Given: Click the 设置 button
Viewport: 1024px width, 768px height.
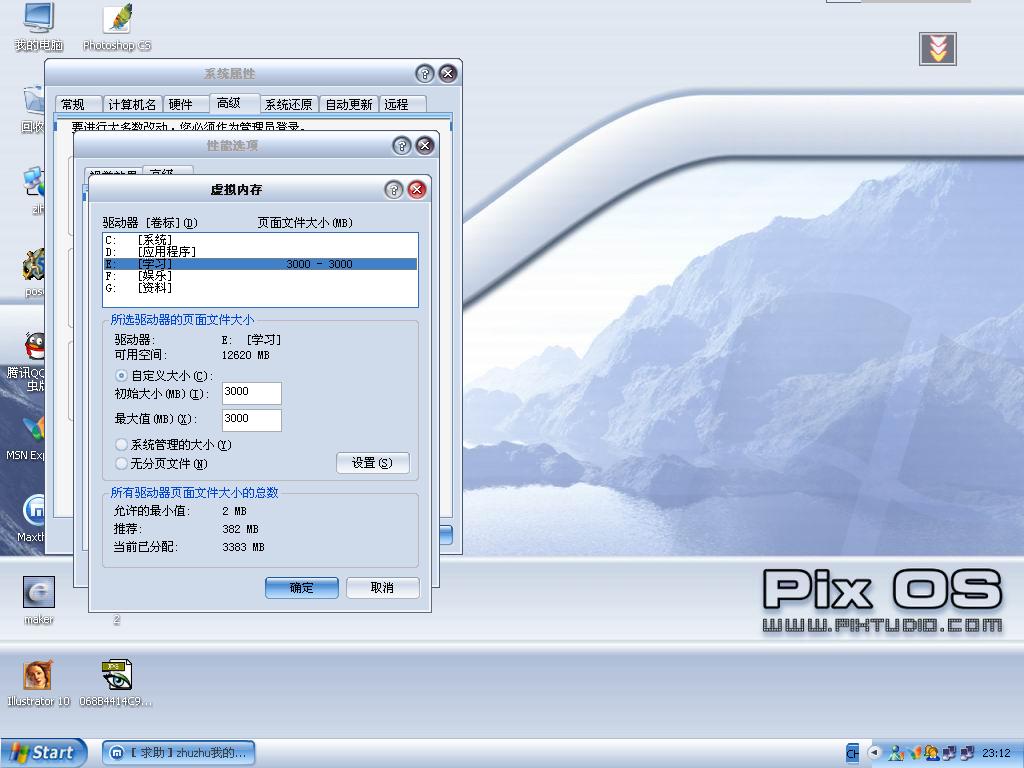Looking at the screenshot, I should coord(373,463).
